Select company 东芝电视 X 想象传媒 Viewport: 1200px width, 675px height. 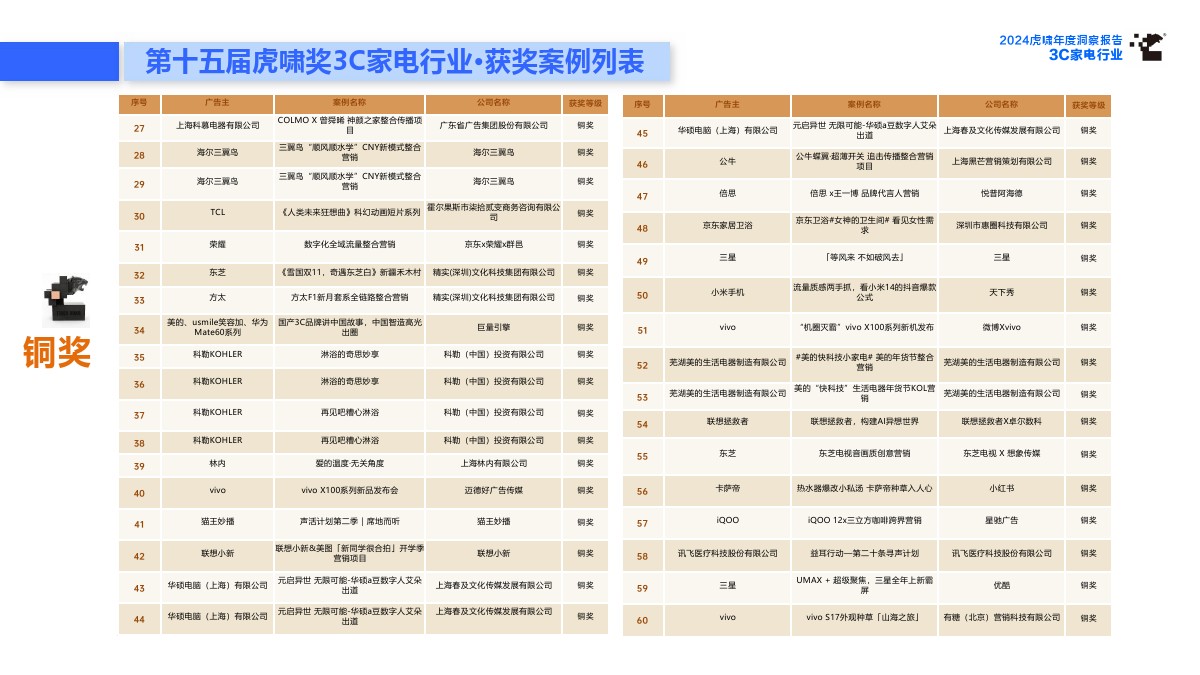1002,453
